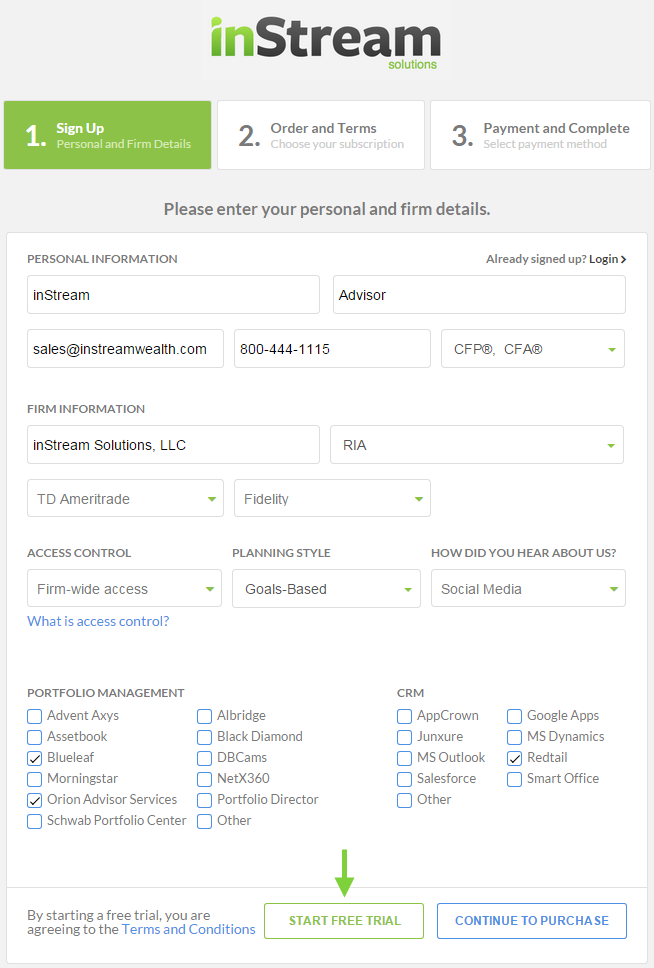Check the Portfolio Director box

click(204, 800)
